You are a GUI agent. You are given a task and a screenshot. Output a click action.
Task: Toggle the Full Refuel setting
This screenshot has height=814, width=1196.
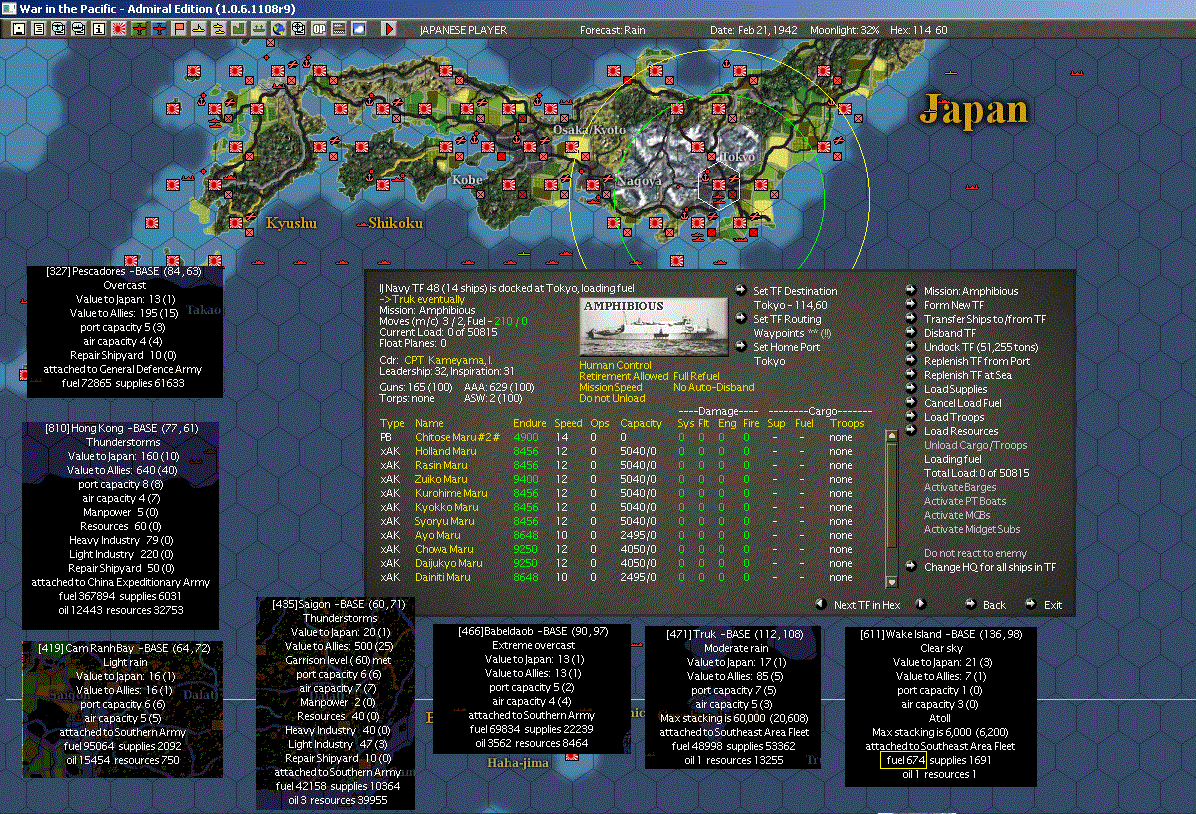tap(696, 376)
